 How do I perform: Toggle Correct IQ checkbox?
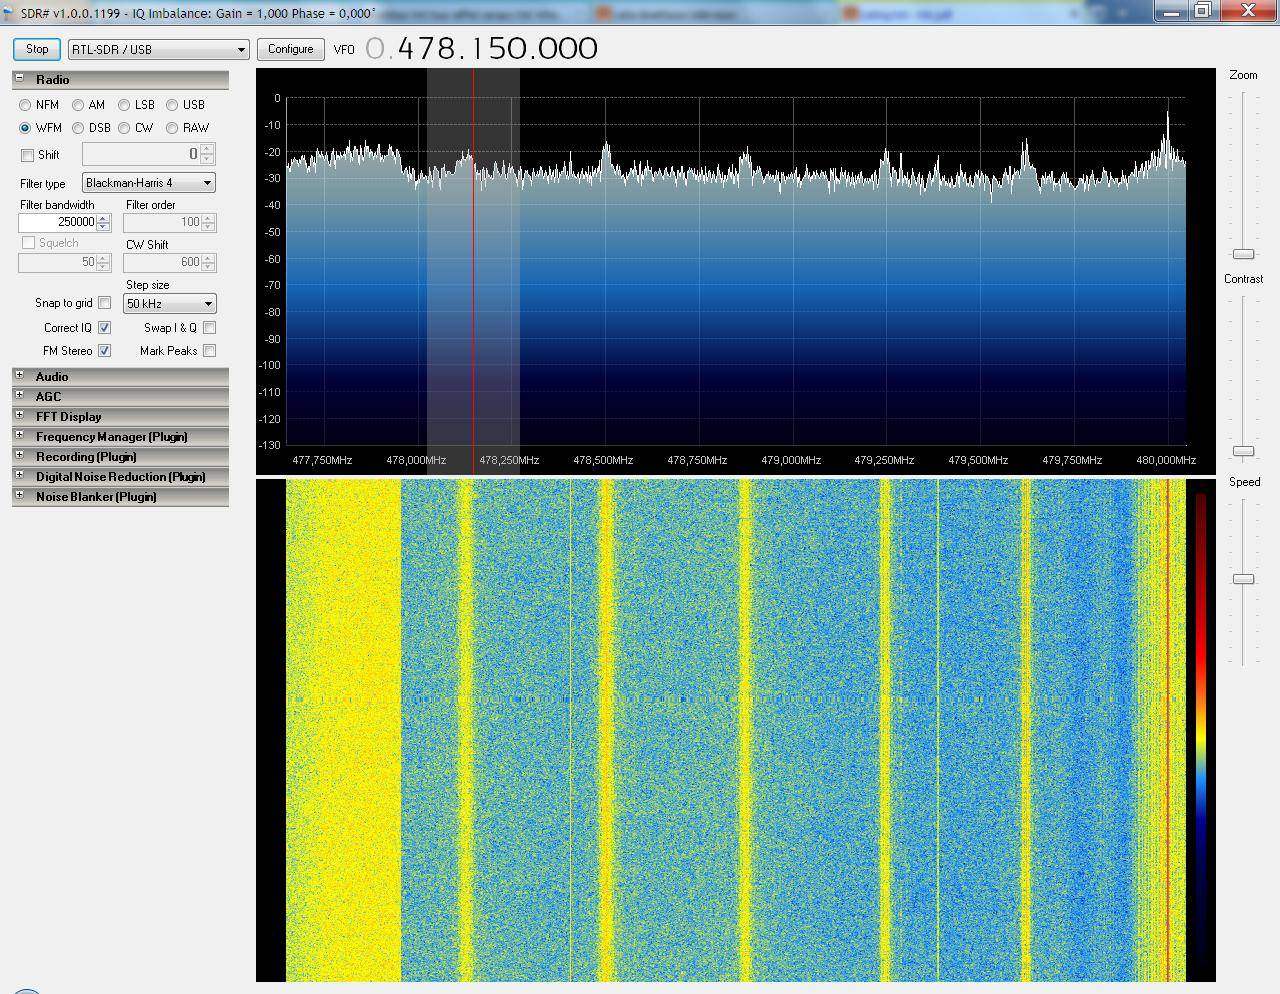point(104,328)
